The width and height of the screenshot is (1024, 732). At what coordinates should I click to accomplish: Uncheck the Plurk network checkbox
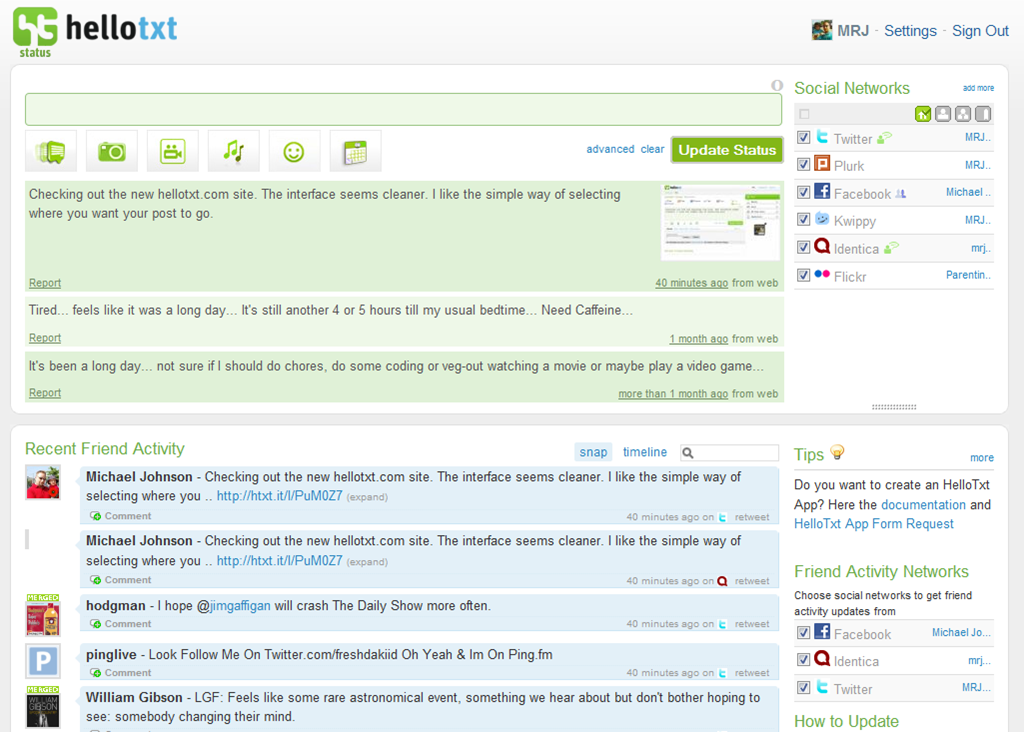(x=804, y=165)
